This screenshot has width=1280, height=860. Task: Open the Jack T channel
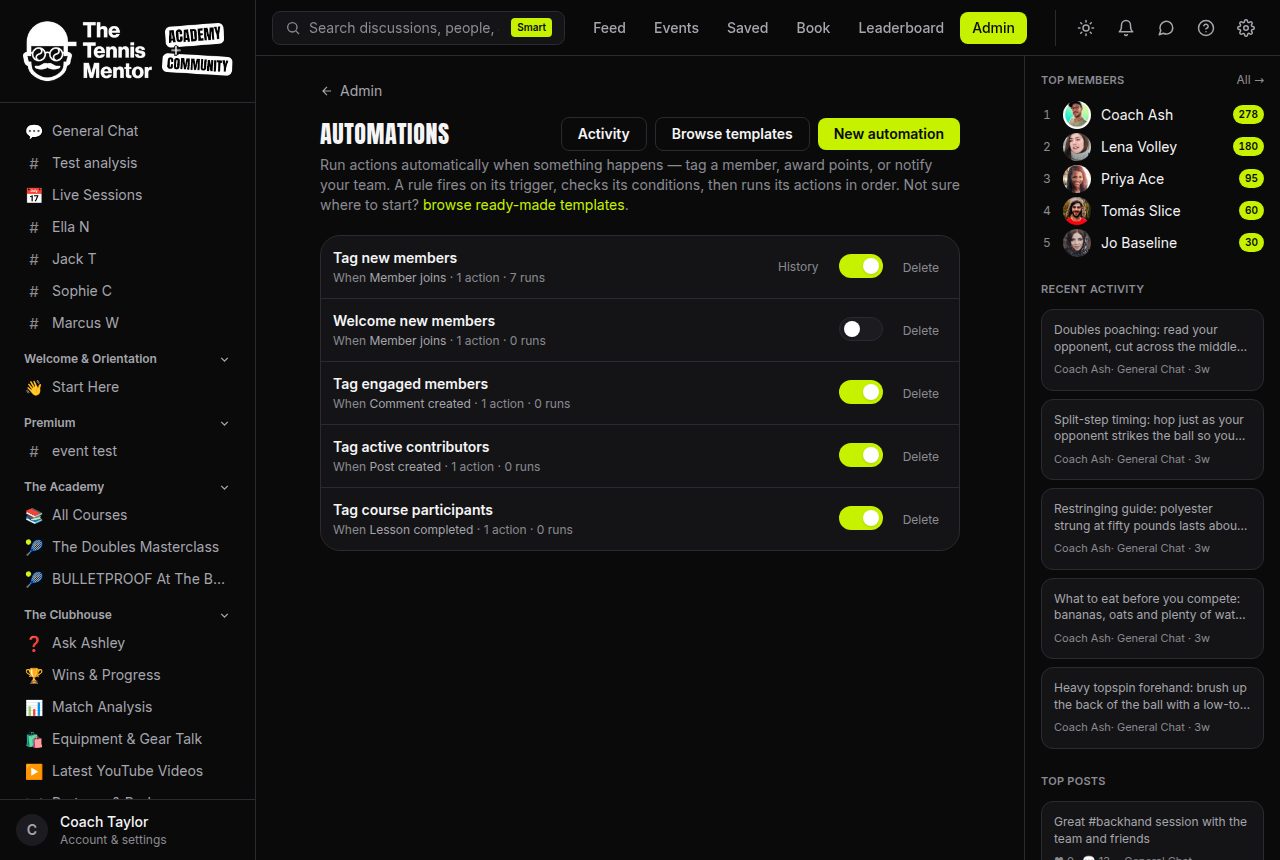(x=128, y=259)
